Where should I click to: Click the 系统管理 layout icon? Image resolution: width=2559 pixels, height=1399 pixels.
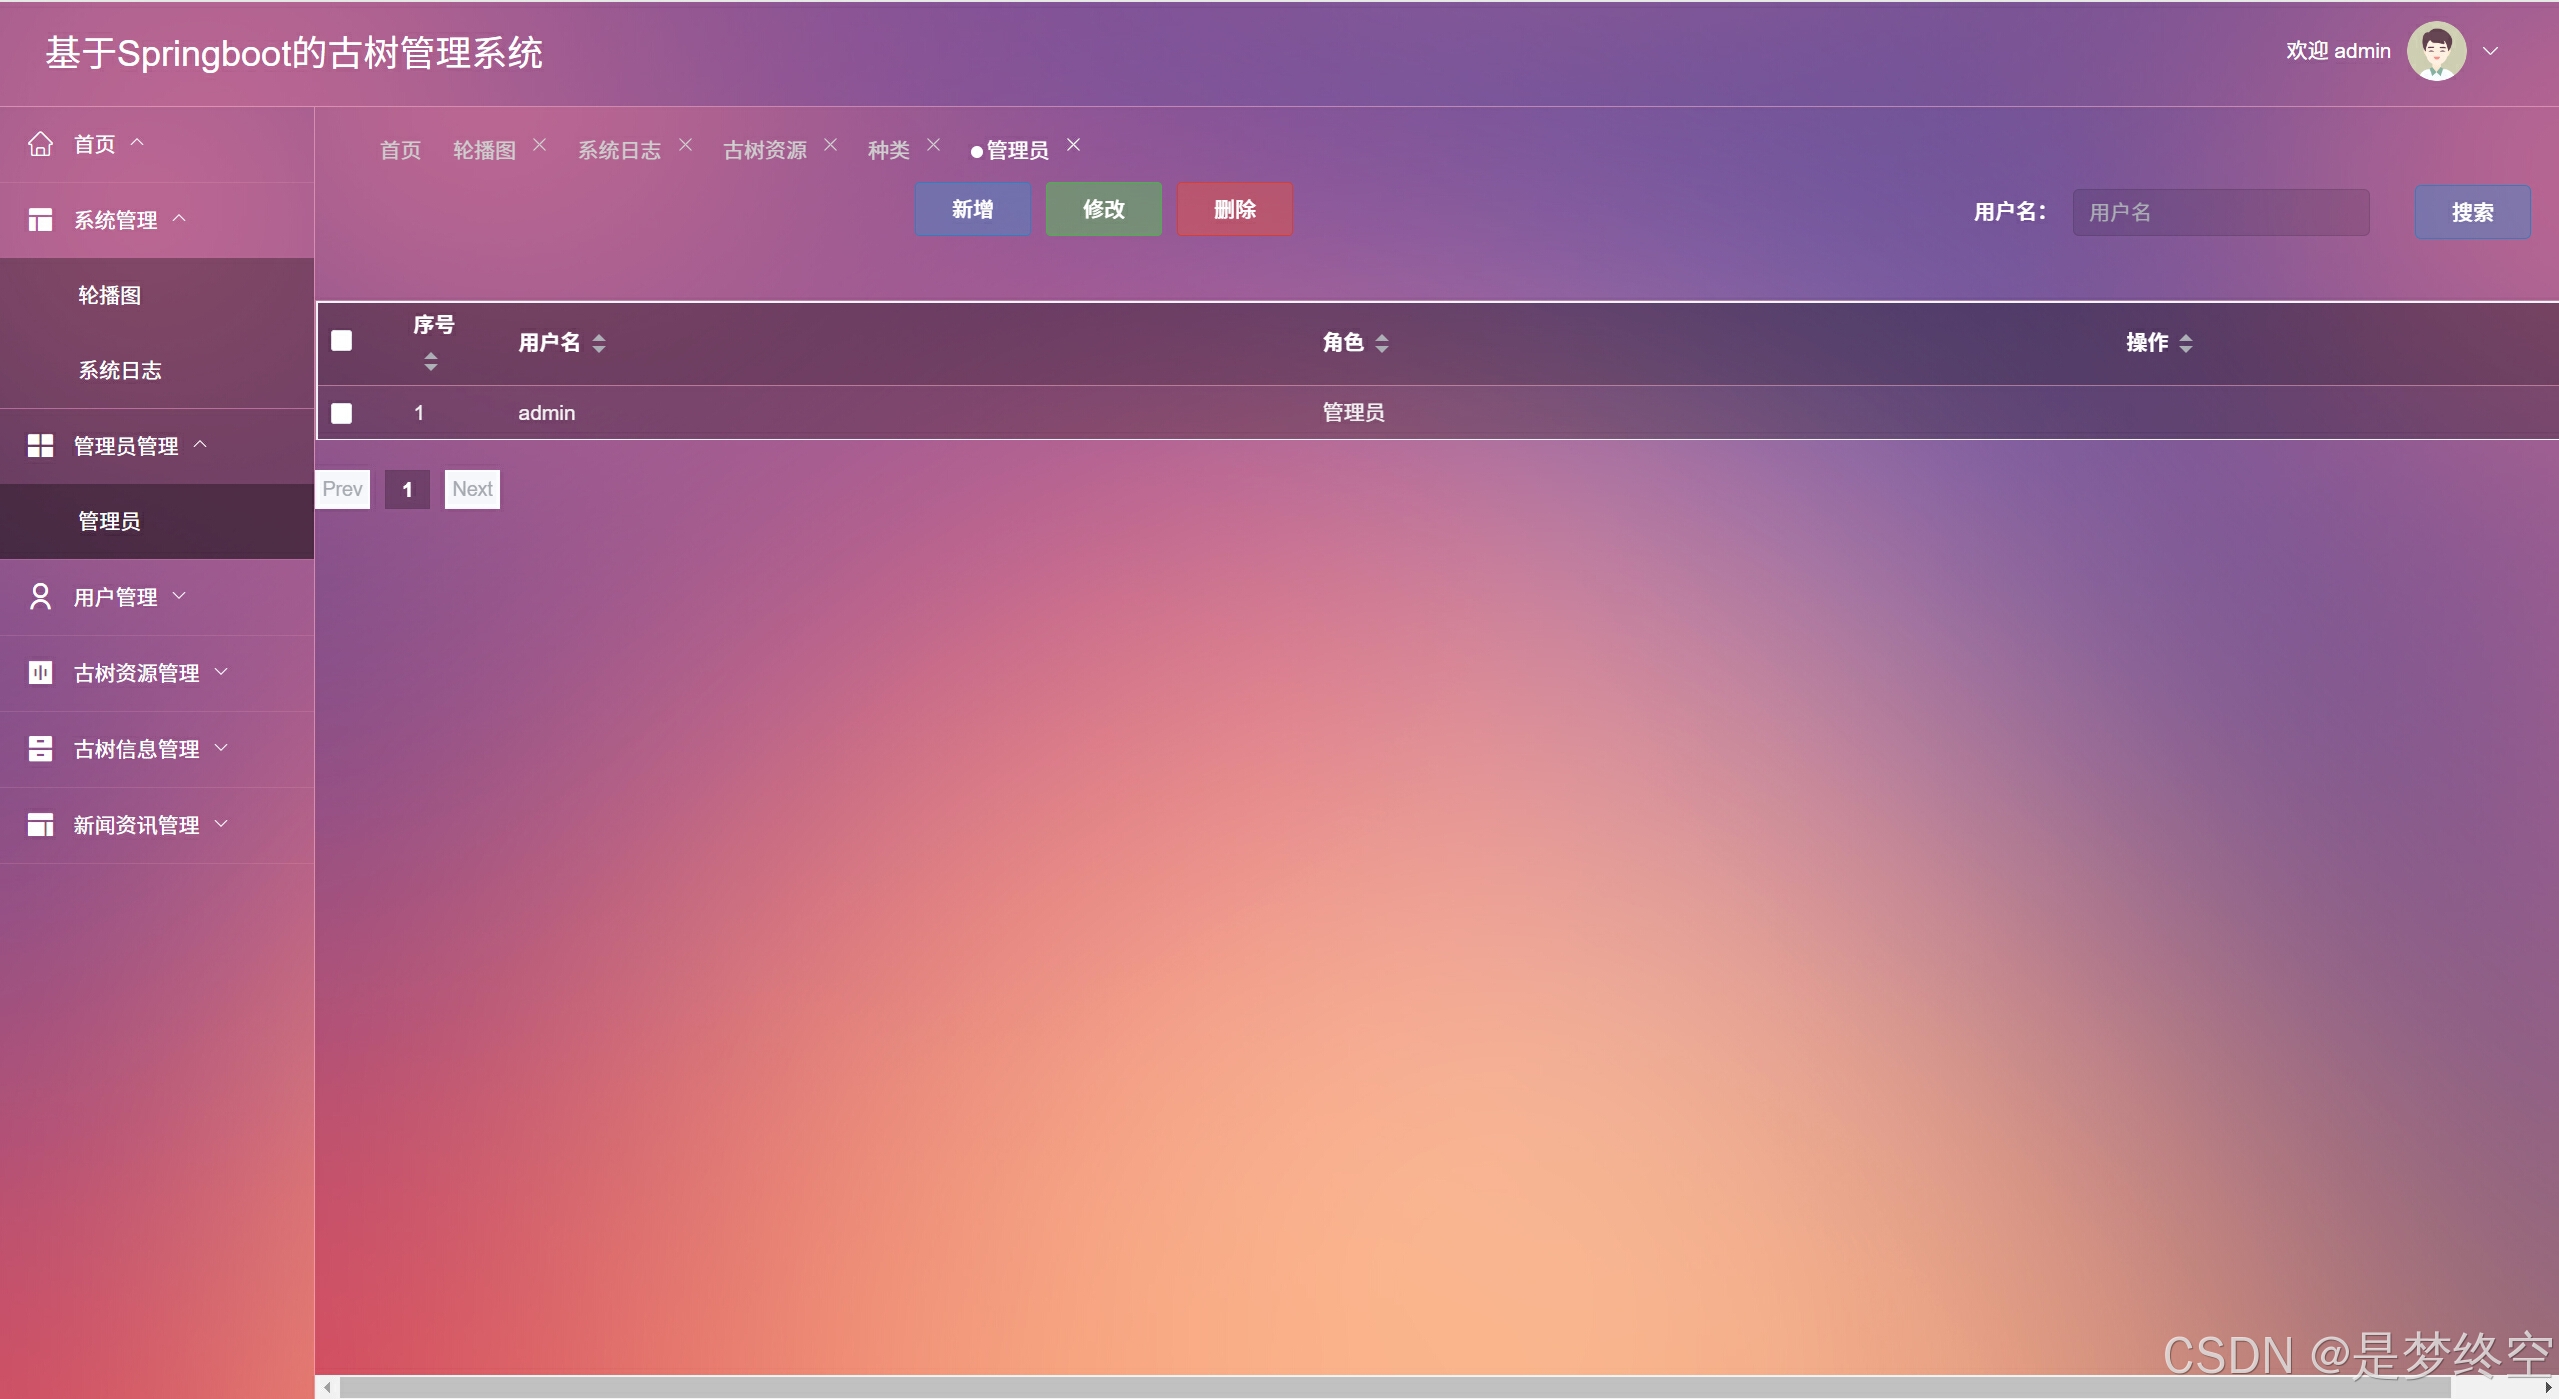pyautogui.click(x=40, y=220)
